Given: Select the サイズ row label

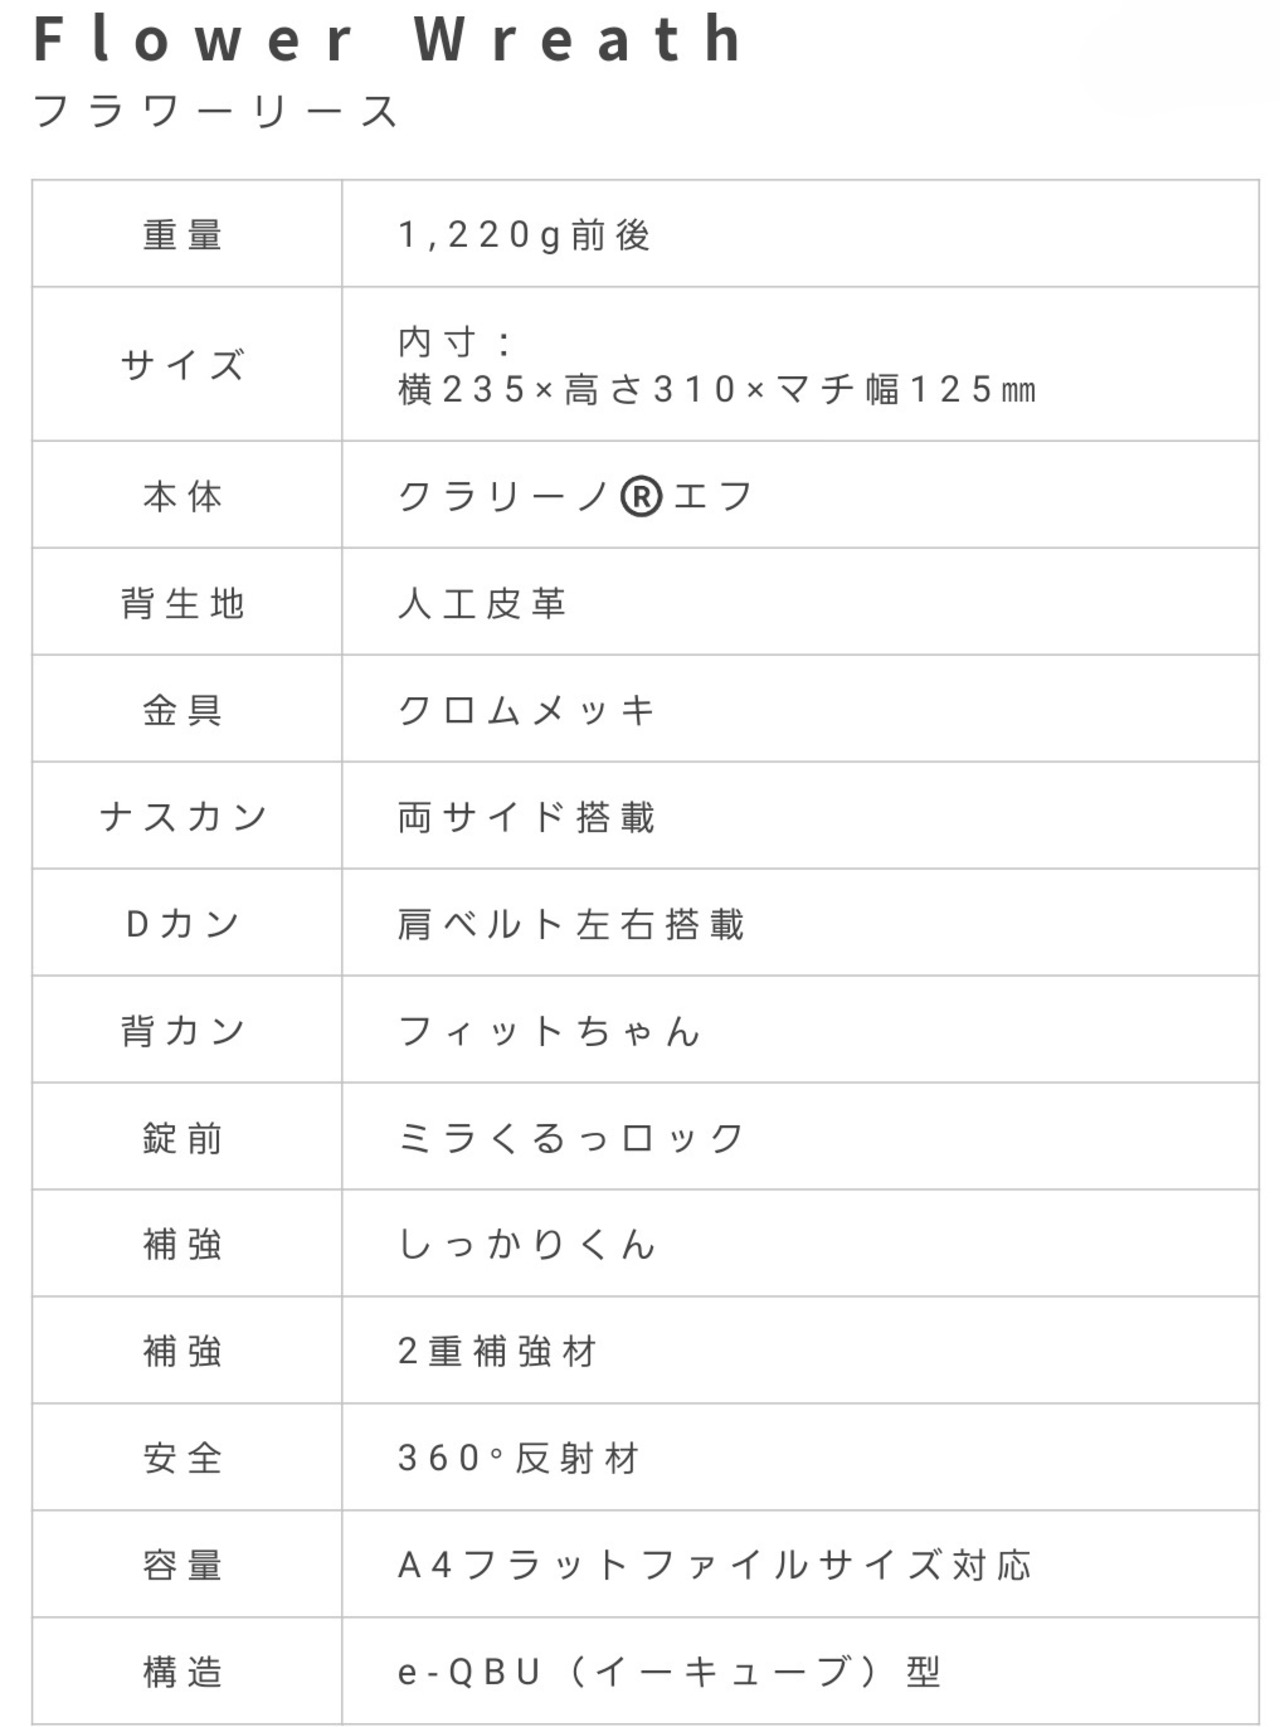Looking at the screenshot, I should pos(183,365).
